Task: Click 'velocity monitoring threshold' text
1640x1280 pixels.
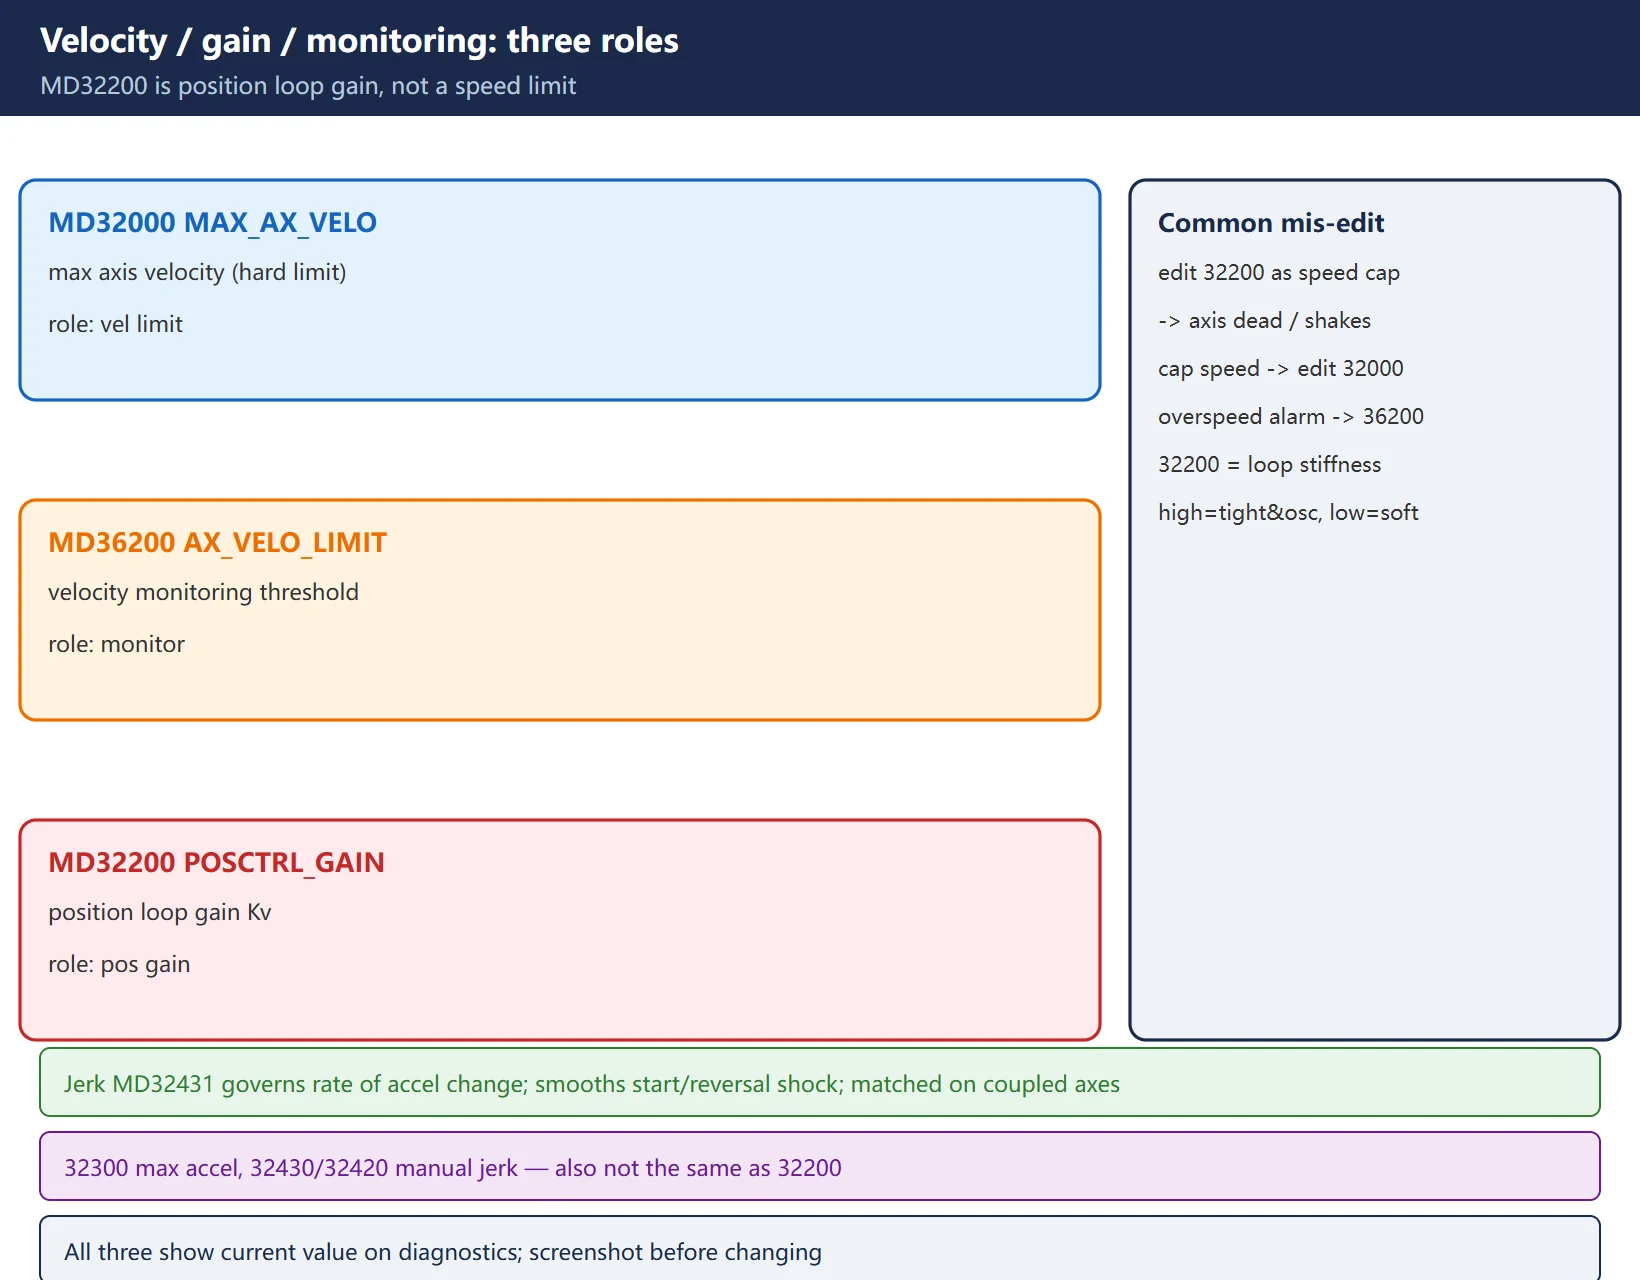Action: 203,592
